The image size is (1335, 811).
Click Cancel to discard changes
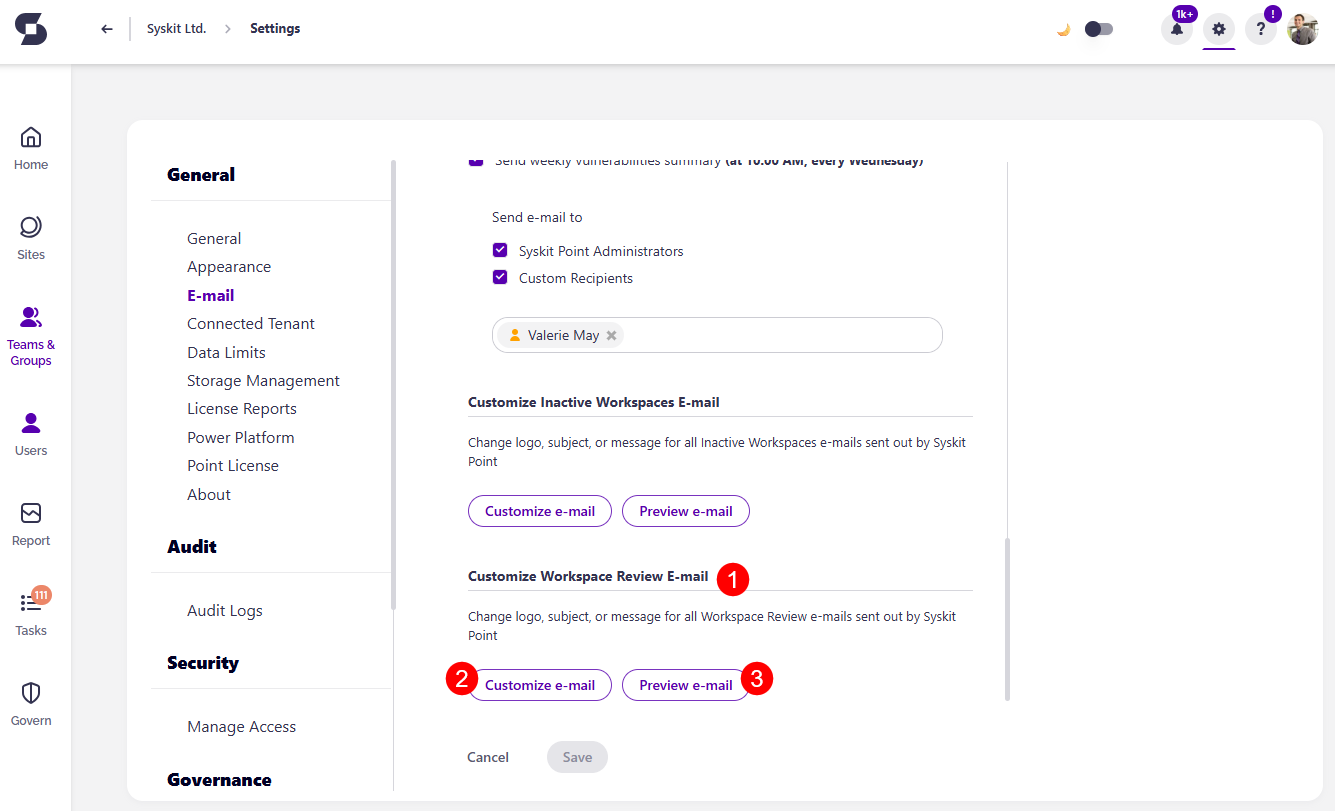487,757
